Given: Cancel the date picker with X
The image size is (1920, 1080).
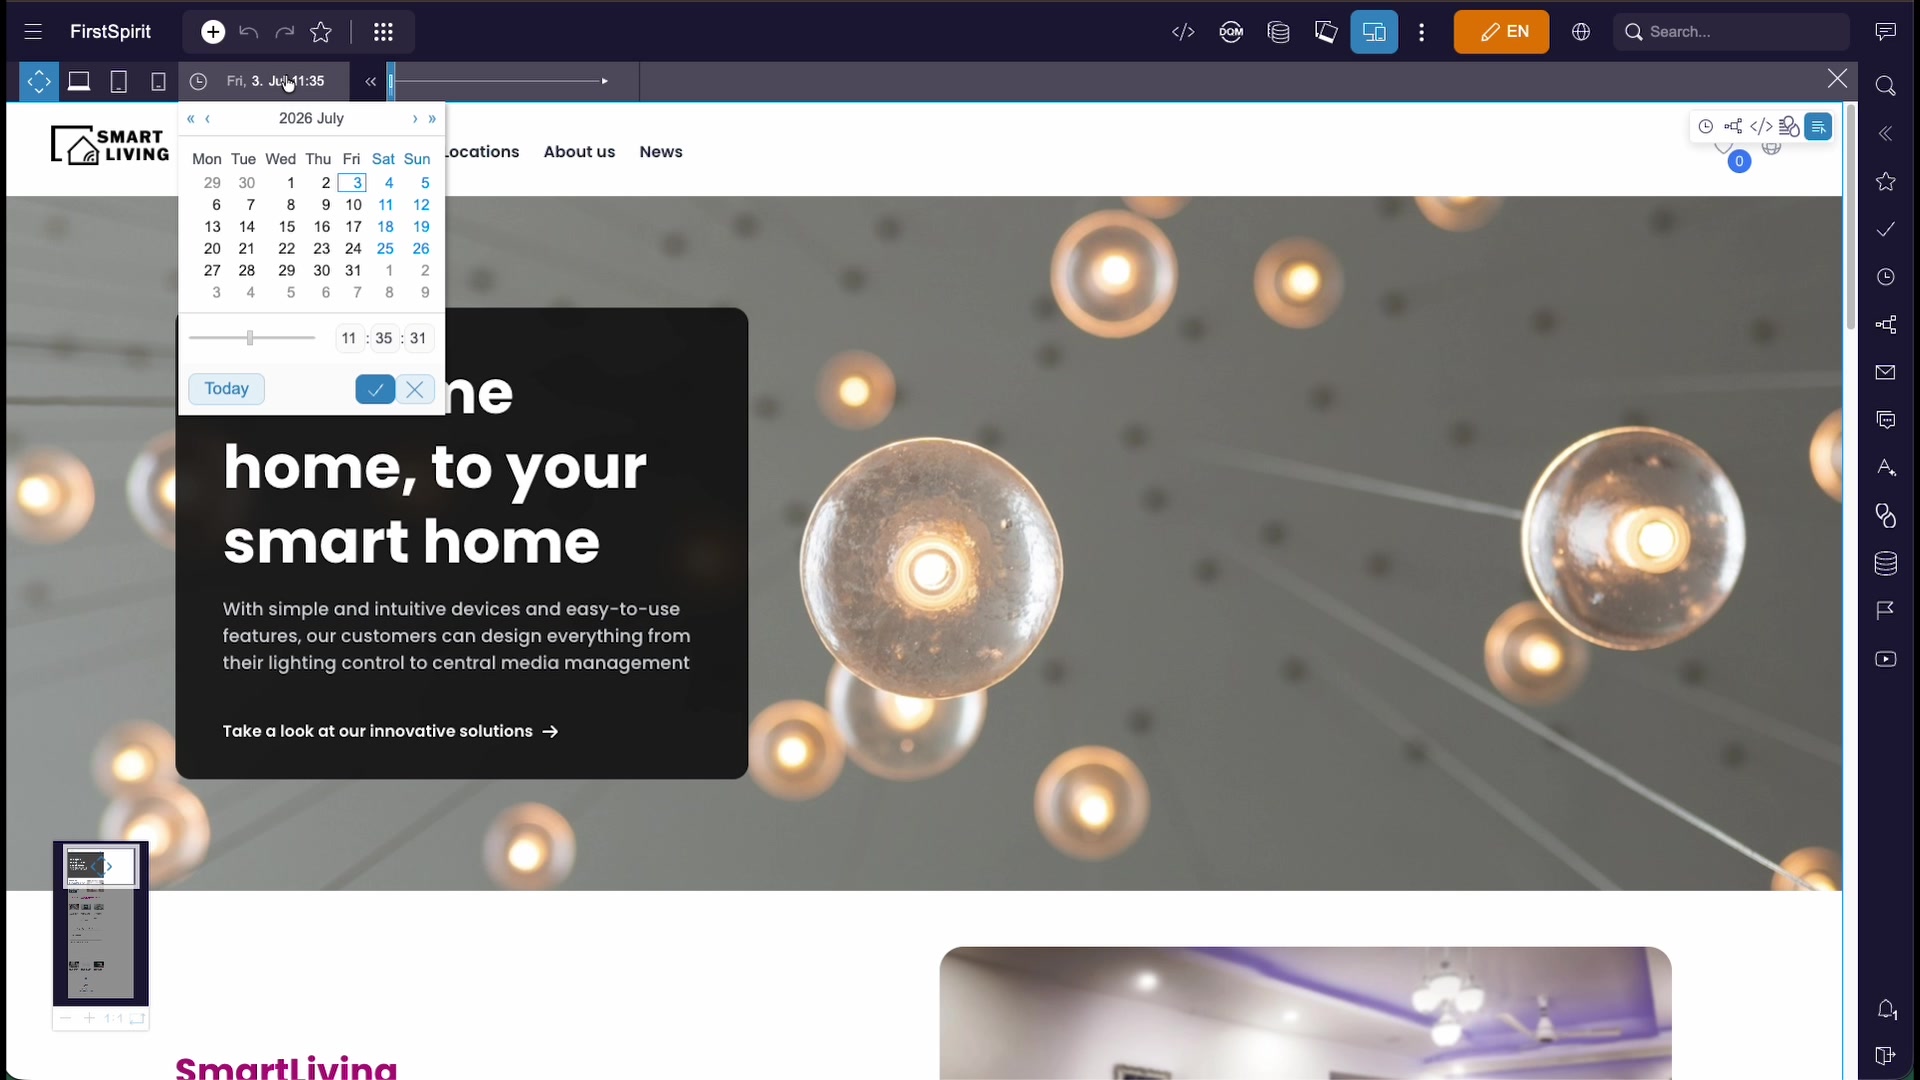Looking at the screenshot, I should (415, 389).
